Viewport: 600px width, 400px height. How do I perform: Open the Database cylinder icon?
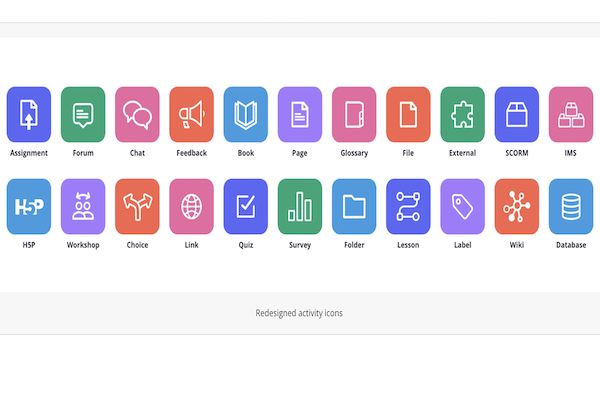[571, 206]
